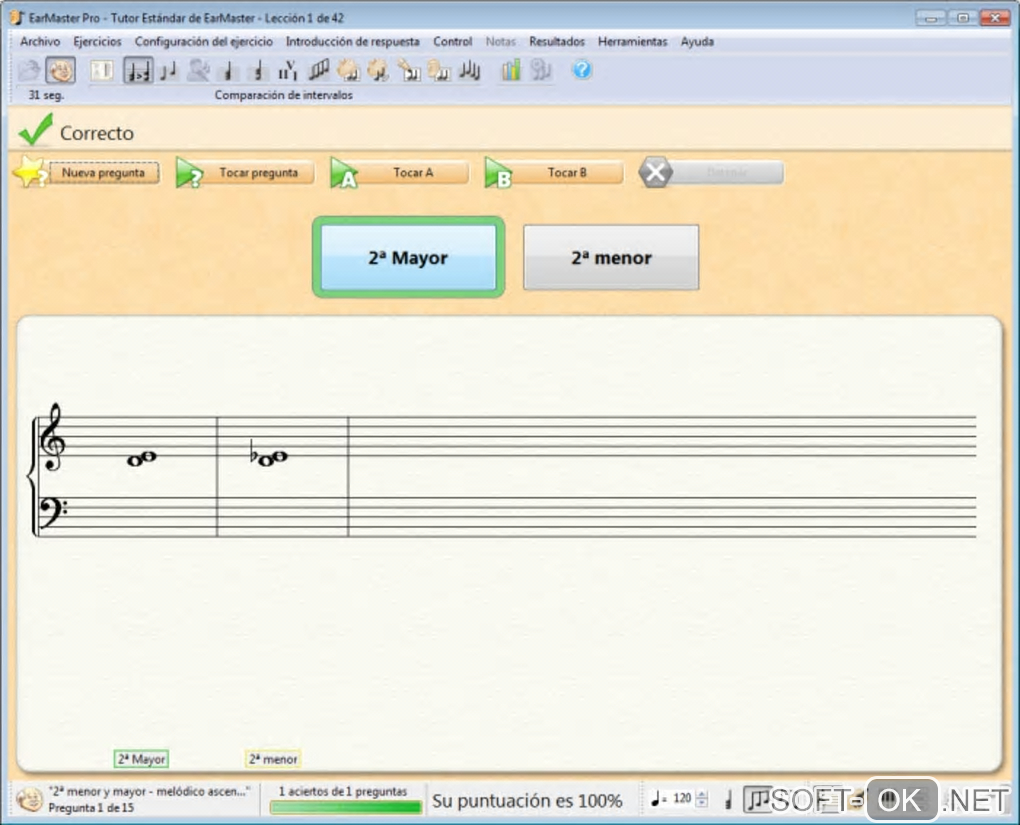
Task: Click the green score progress bar
Action: pyautogui.click(x=345, y=807)
